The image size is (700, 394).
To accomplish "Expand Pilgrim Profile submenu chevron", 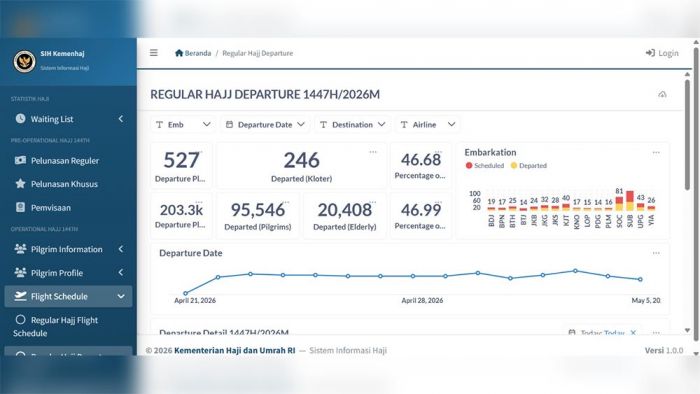I will (x=121, y=273).
